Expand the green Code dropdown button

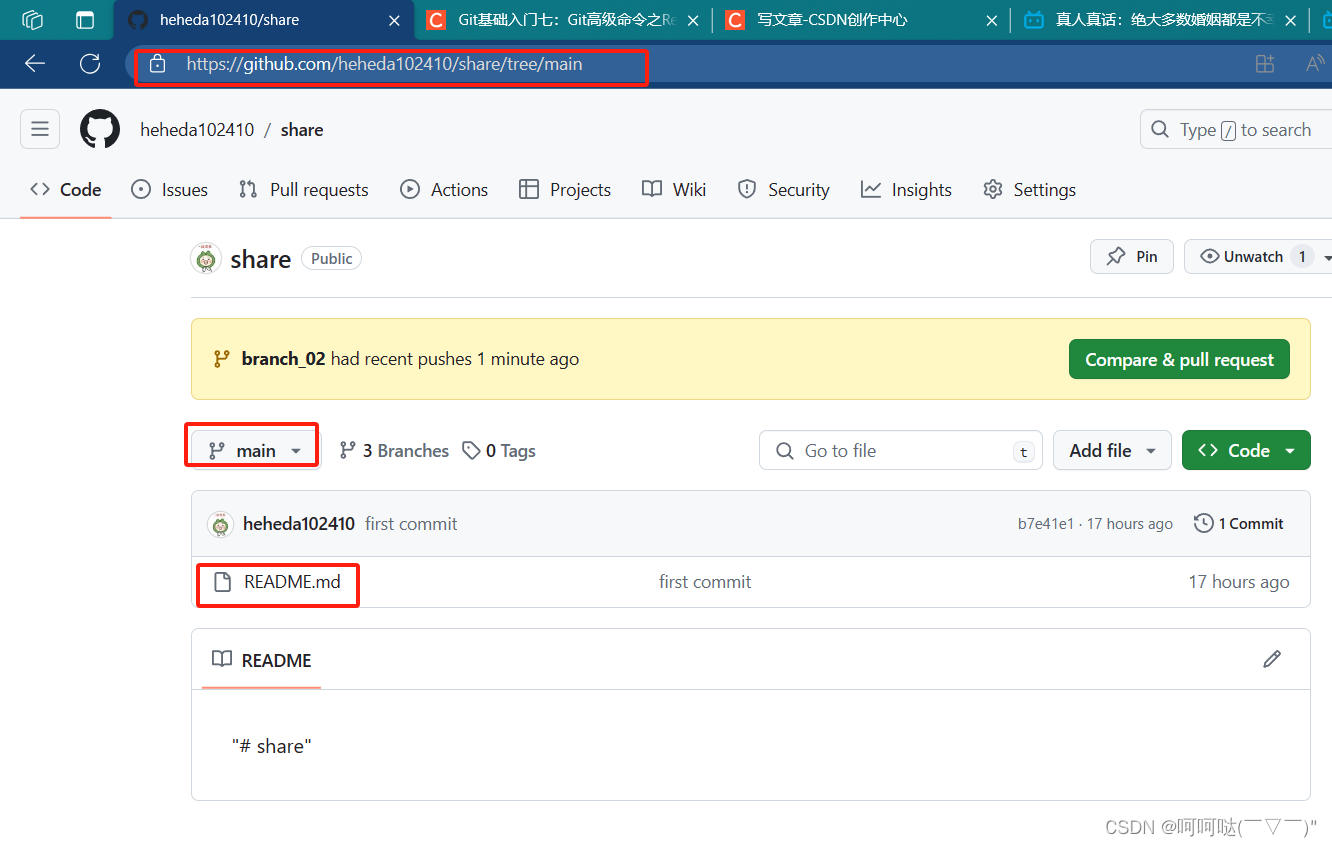[1246, 451]
